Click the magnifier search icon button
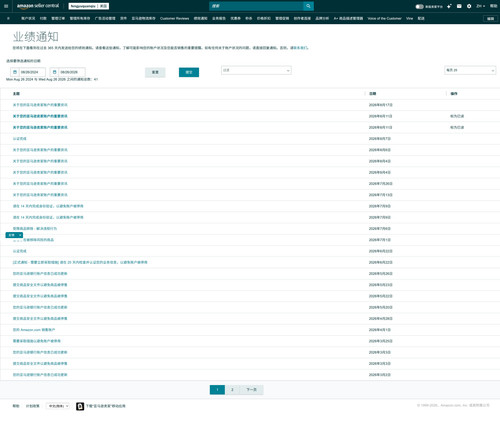500x421 pixels. [x=308, y=6]
